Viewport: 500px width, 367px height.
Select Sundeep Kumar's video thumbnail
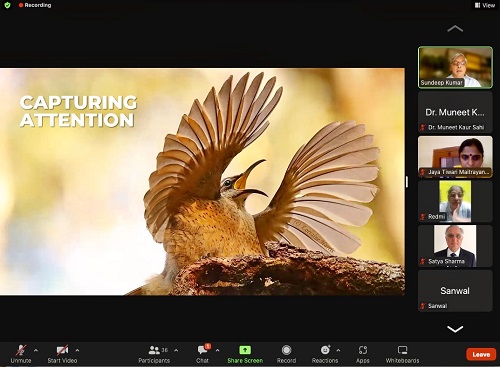tap(455, 68)
